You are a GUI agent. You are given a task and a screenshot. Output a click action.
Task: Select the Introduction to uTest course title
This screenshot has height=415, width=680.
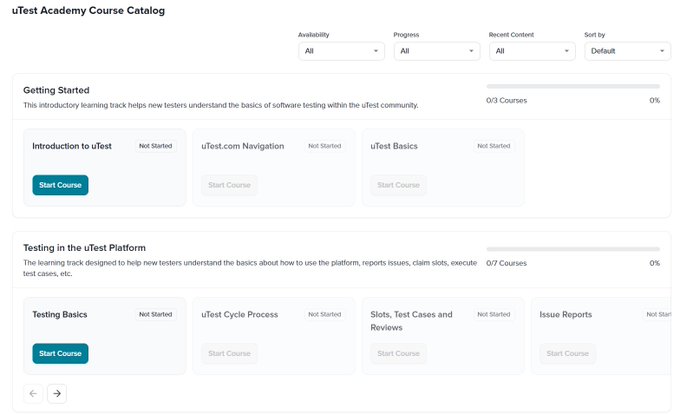click(72, 146)
